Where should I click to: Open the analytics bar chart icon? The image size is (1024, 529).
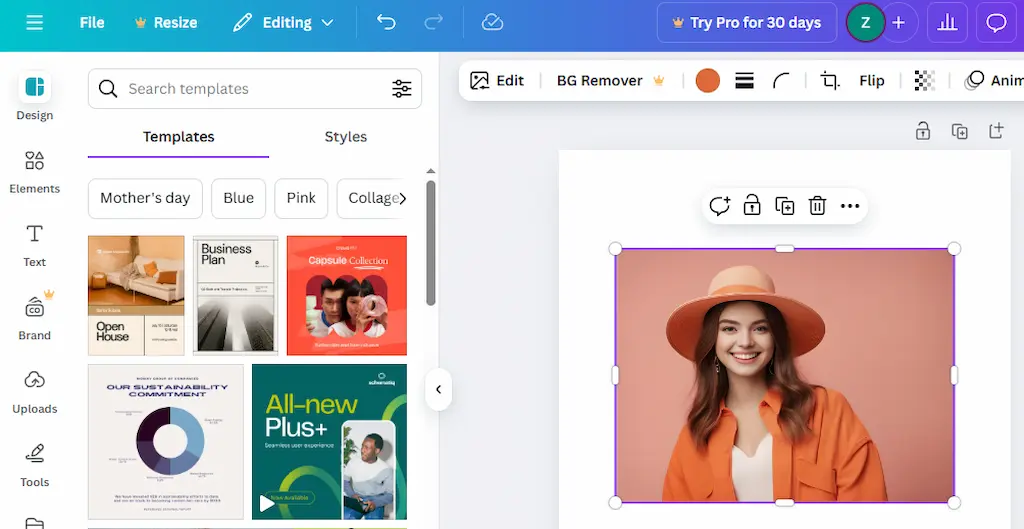(947, 23)
